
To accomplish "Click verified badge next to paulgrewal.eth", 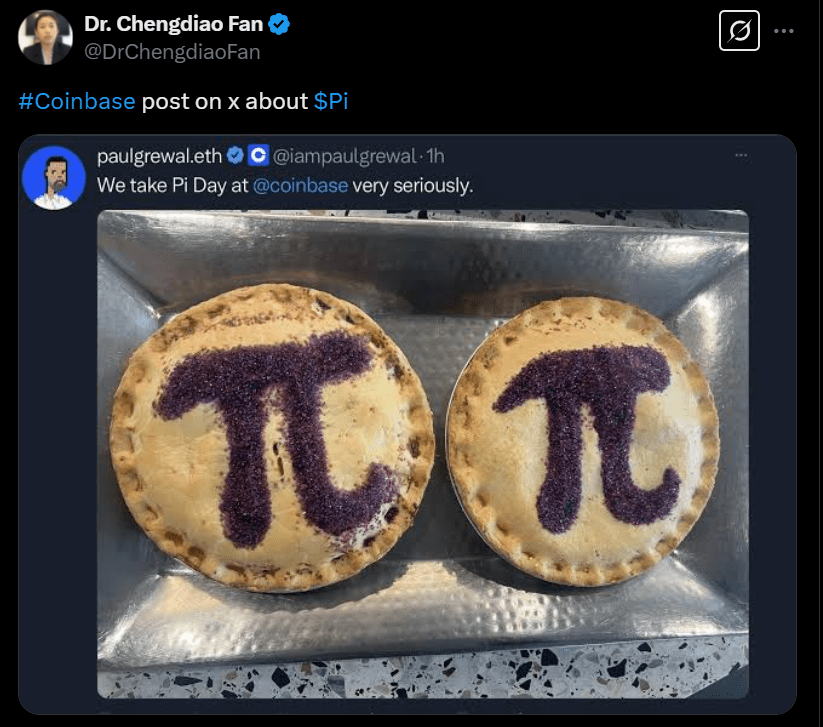I will tap(235, 156).
